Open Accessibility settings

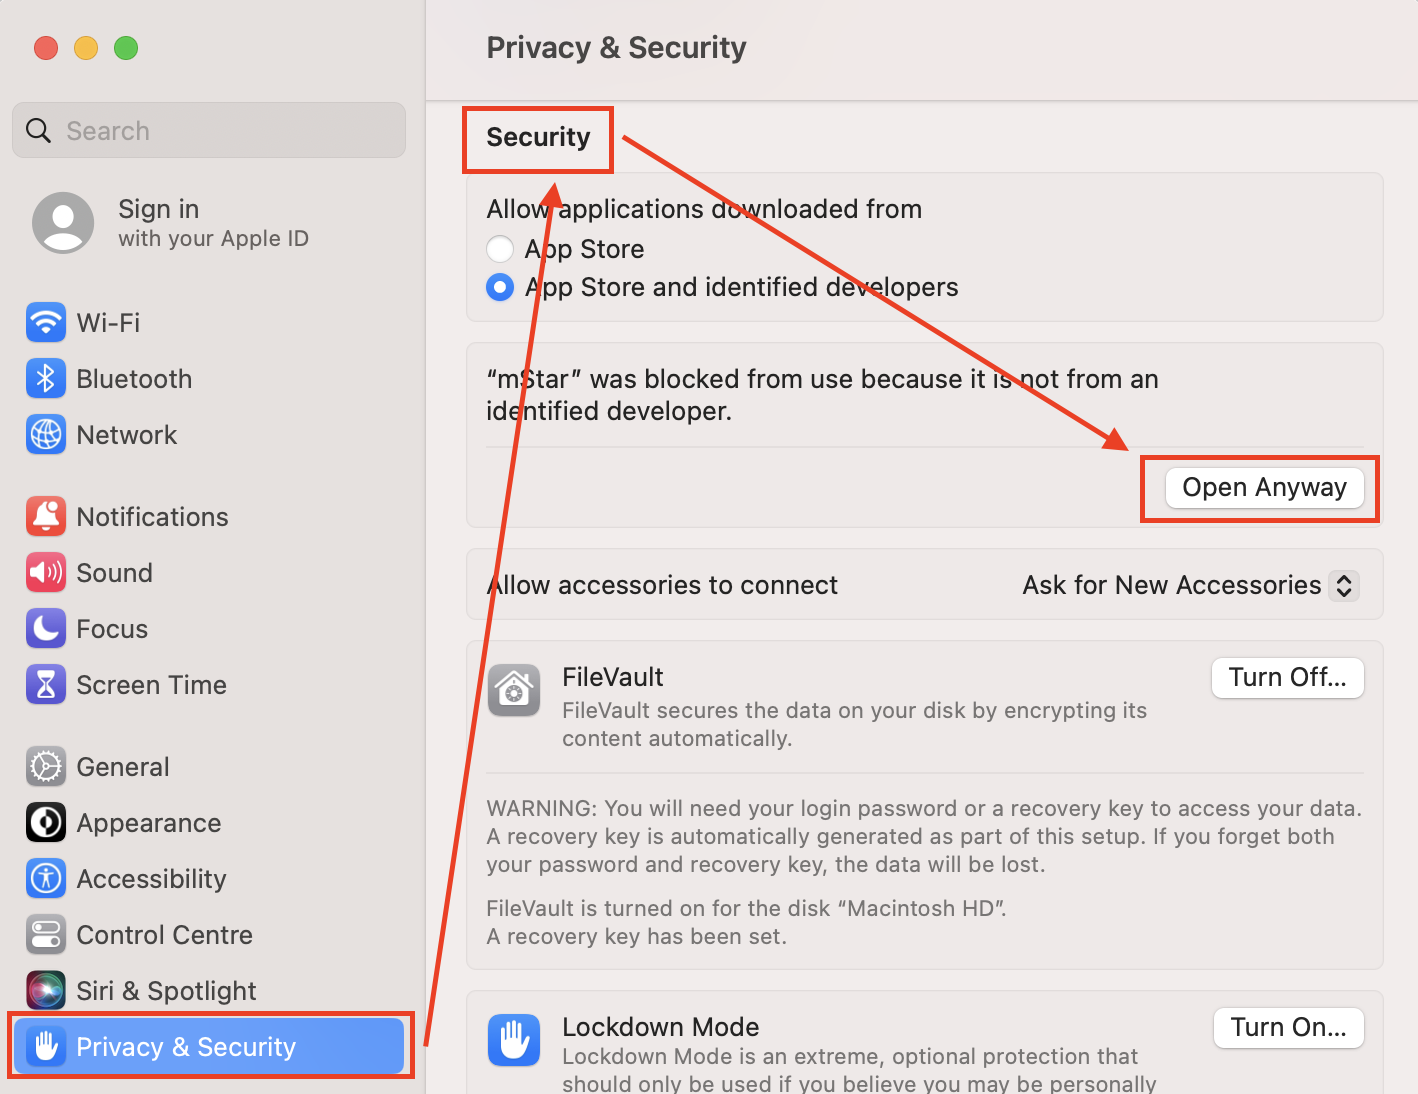tap(46, 878)
